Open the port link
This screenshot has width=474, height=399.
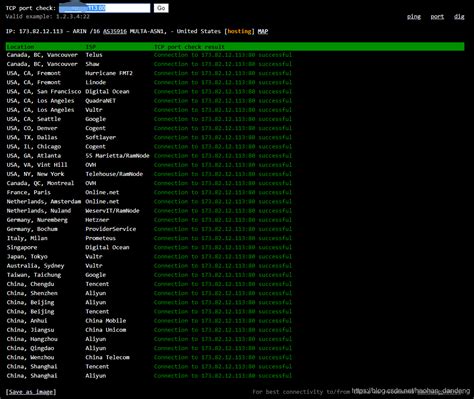tap(437, 17)
